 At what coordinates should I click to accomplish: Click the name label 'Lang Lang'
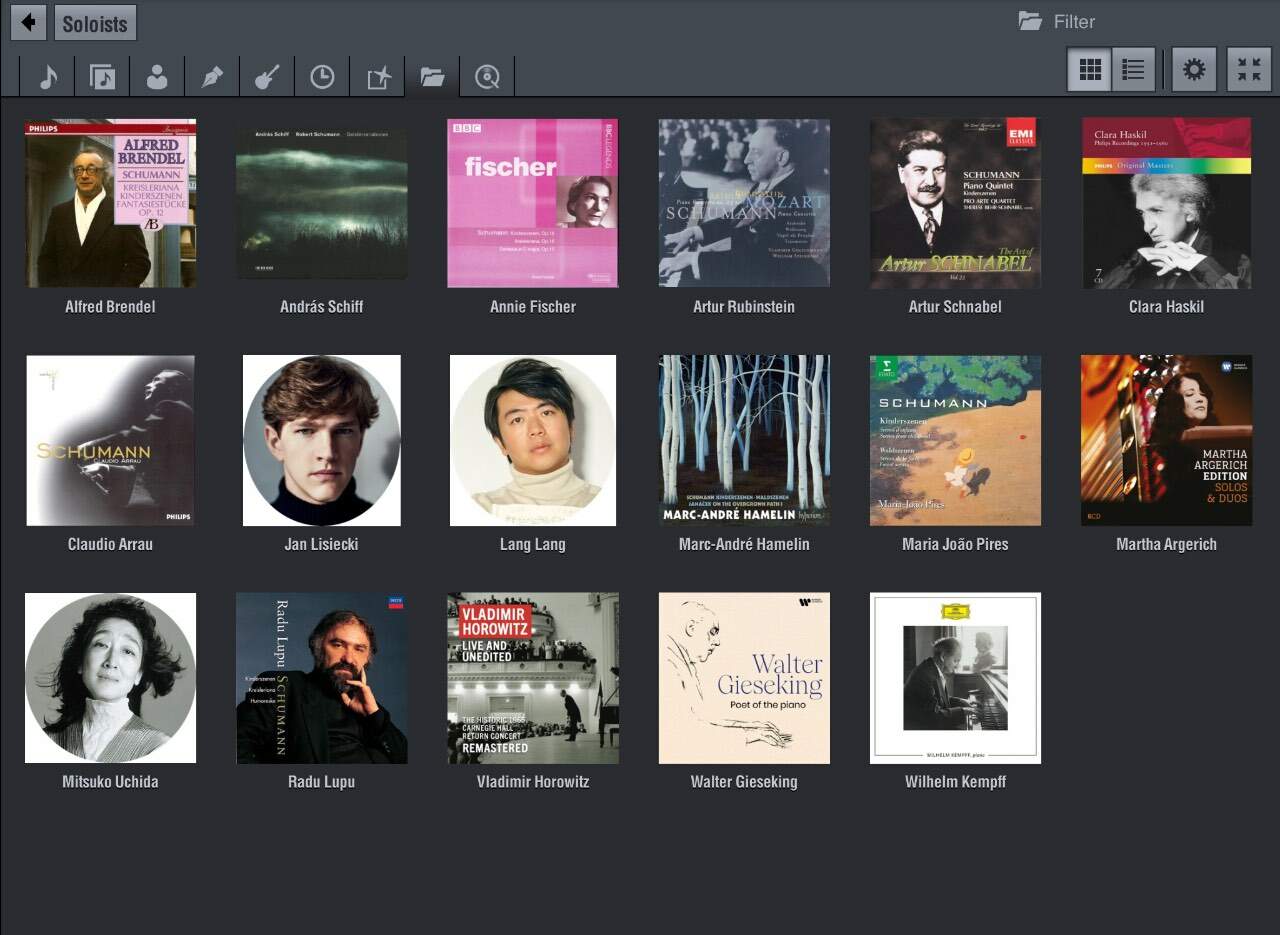point(533,544)
